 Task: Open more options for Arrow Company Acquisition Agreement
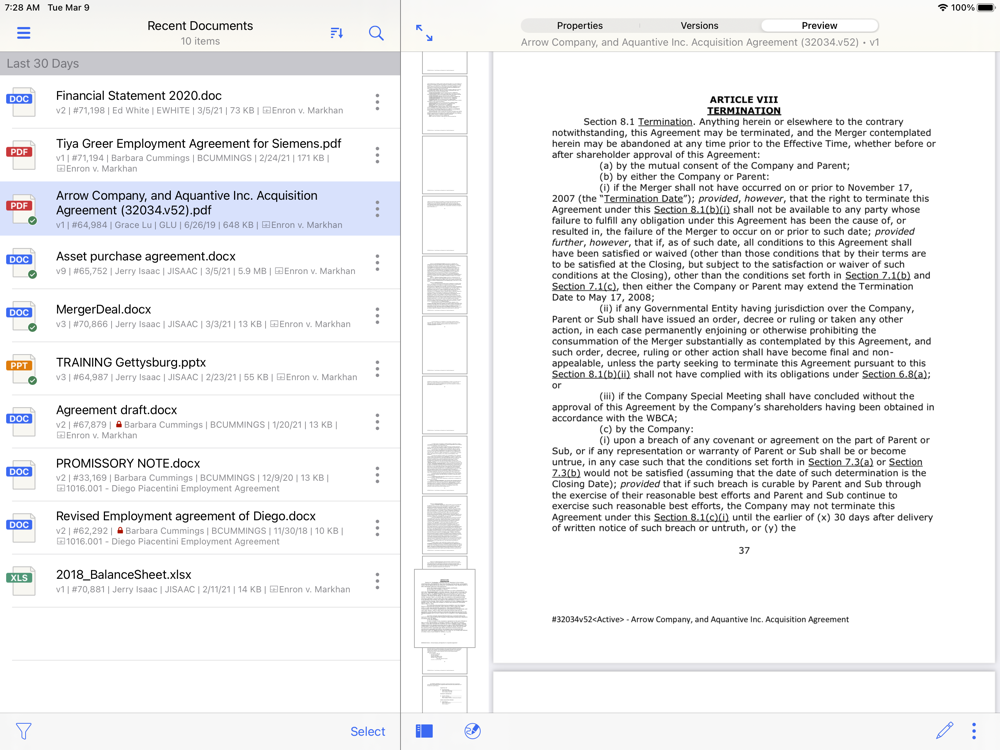(x=378, y=209)
